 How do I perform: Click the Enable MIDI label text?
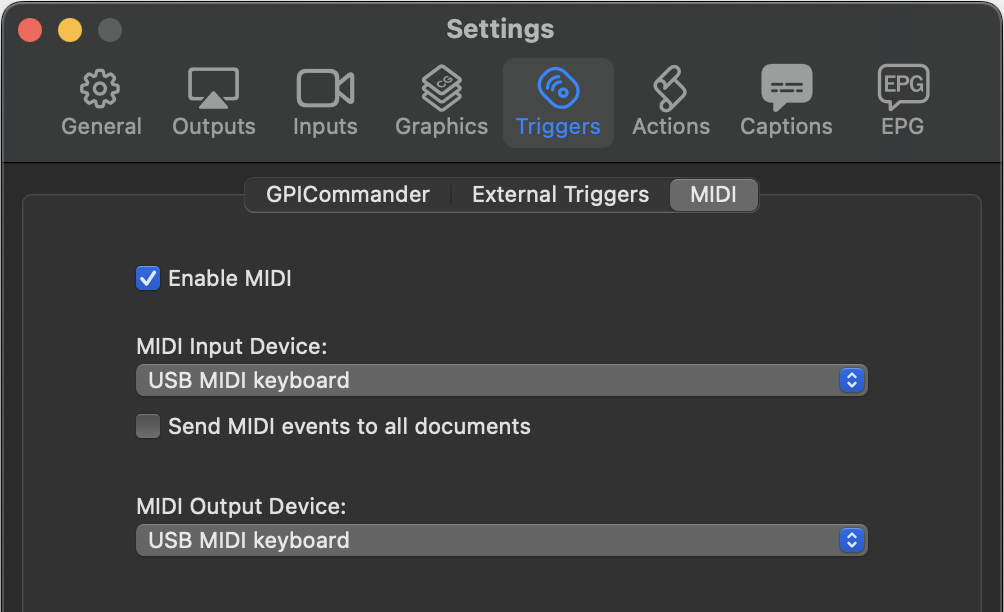[x=230, y=278]
